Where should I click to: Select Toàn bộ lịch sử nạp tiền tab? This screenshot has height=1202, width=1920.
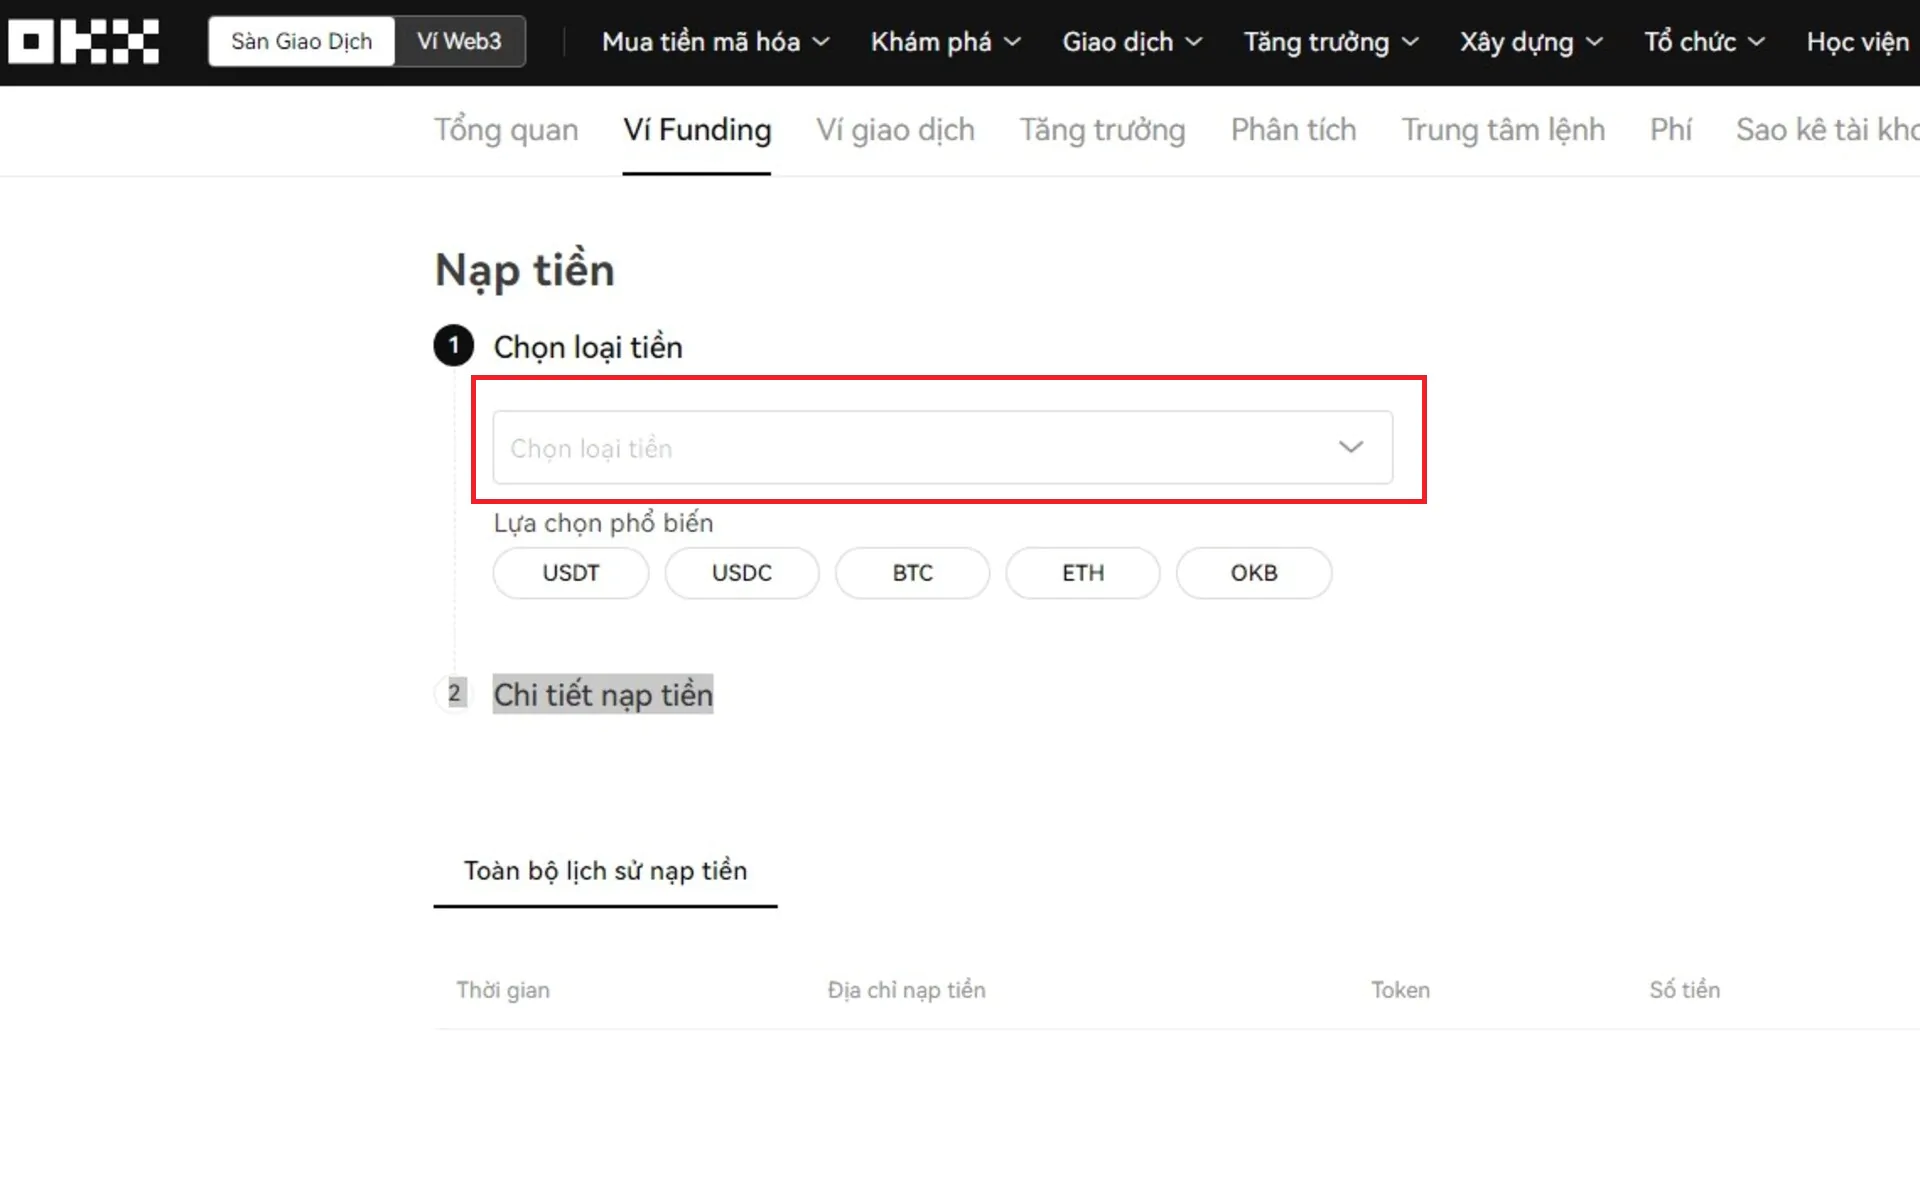pos(605,871)
